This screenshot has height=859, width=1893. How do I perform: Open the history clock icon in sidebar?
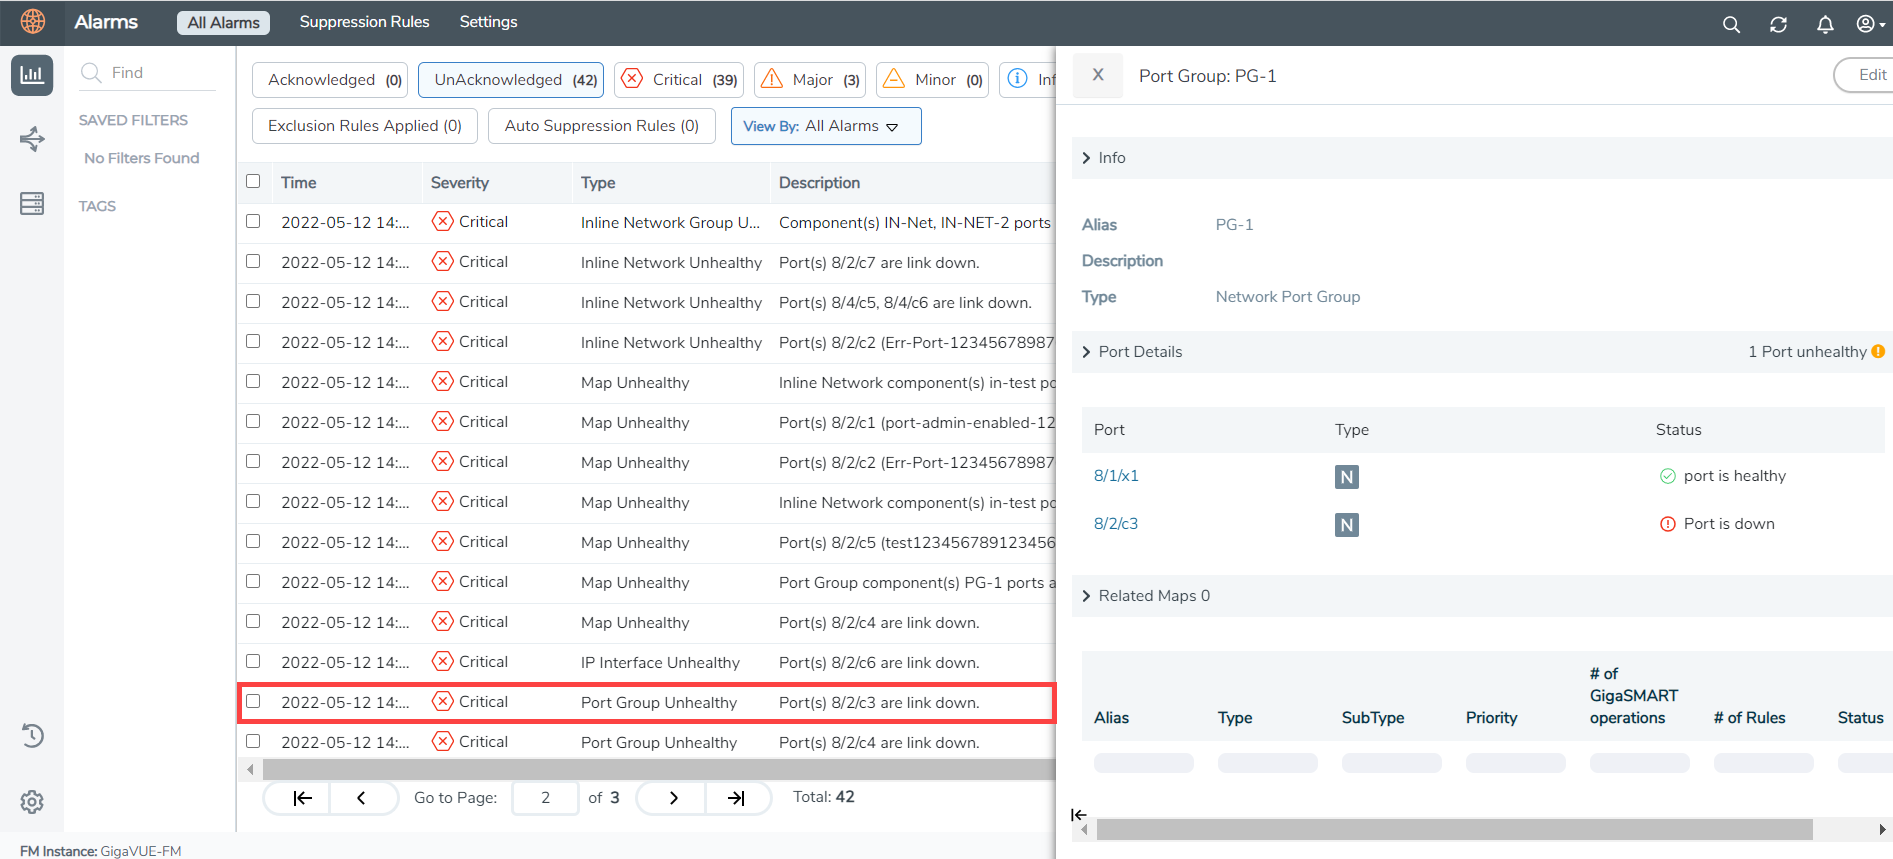click(x=32, y=736)
